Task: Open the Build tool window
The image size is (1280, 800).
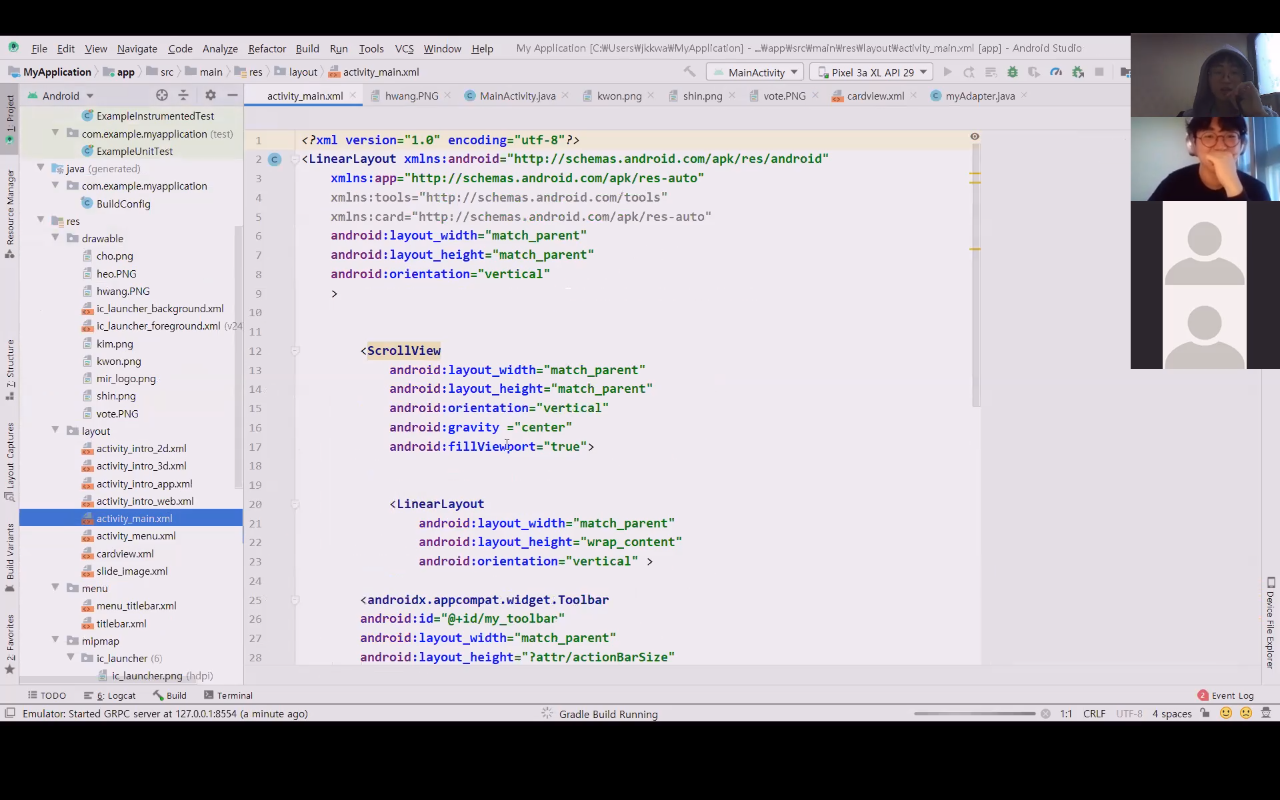Action: (x=170, y=695)
